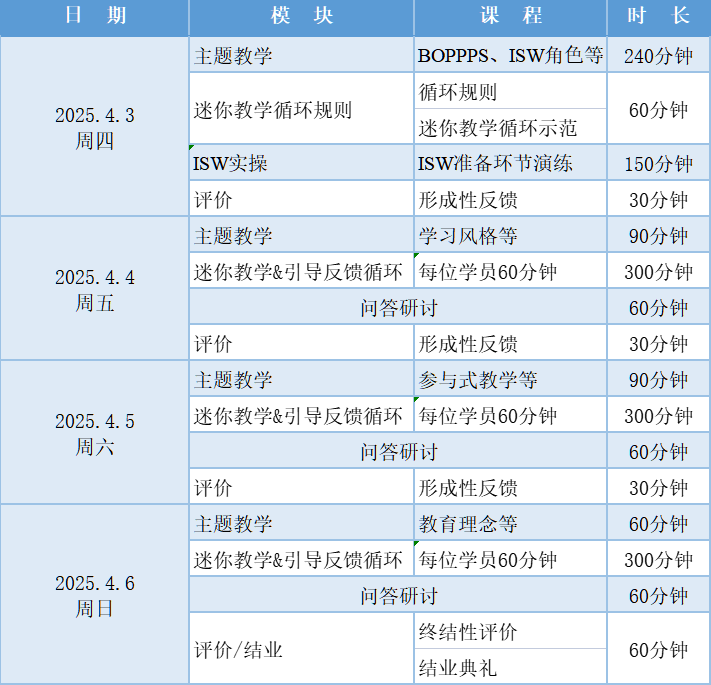The width and height of the screenshot is (711, 685).
Task: Select 评价 module cell in 2025.4.5 block
Action: click(302, 486)
